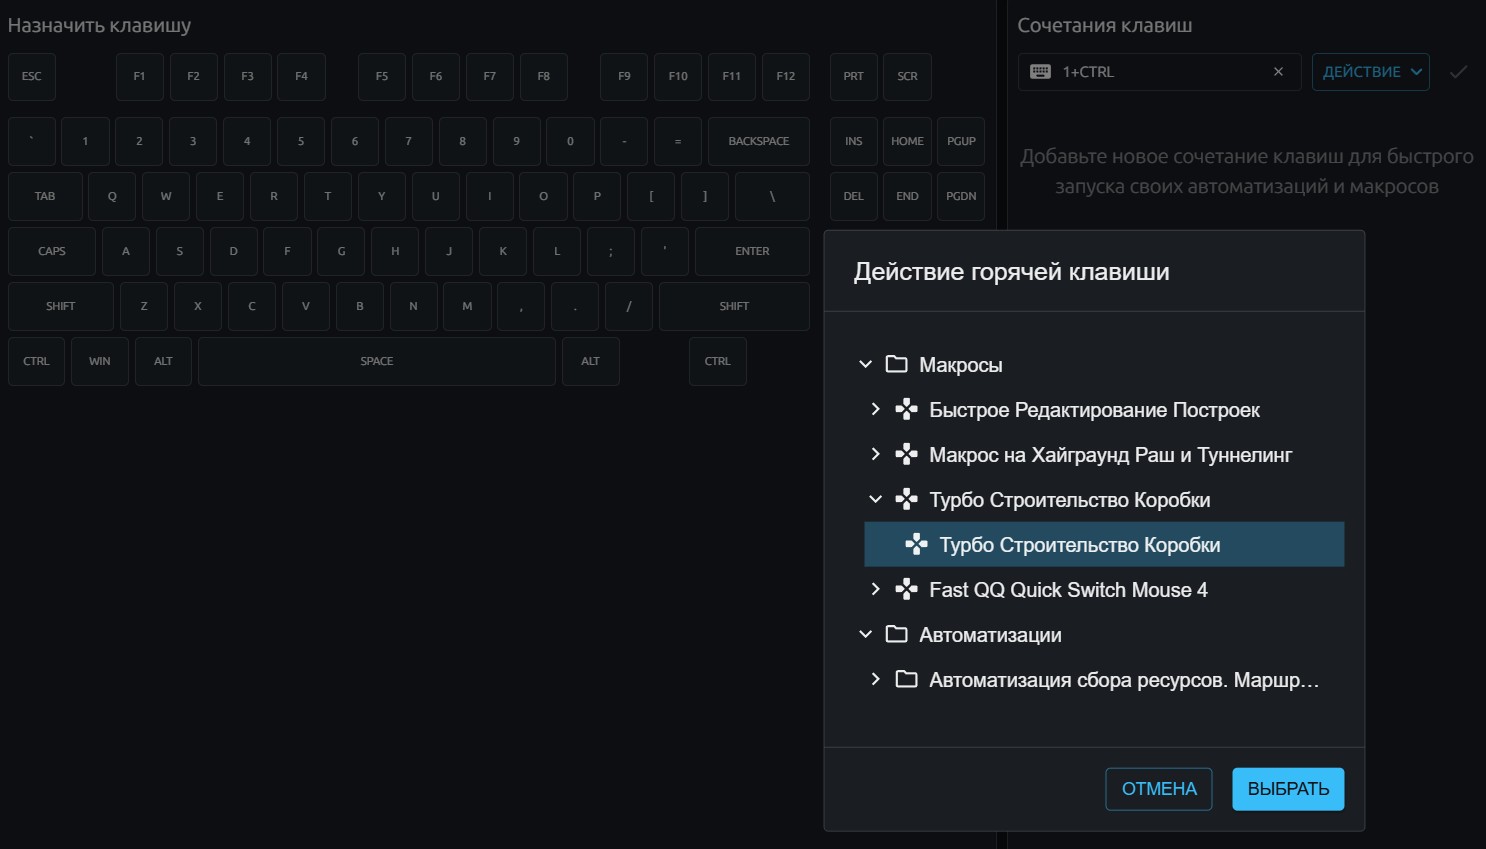1486x849 pixels.
Task: Click the ESC key on the virtual keyboard
Action: (32, 77)
